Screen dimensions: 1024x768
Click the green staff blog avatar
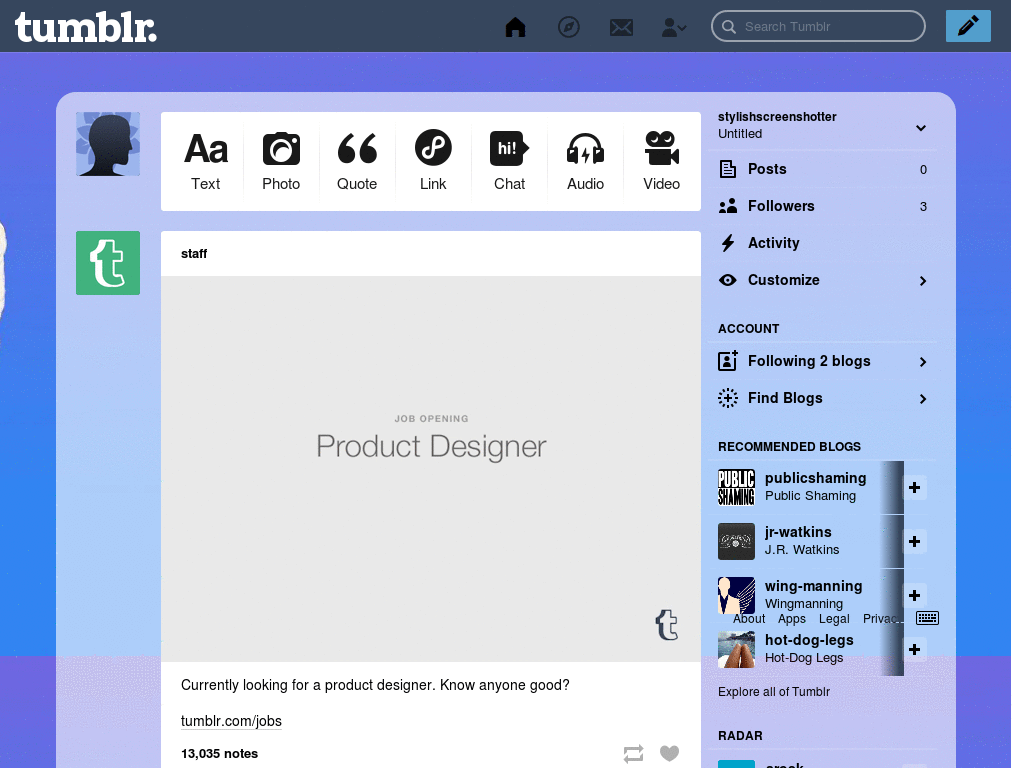point(108,263)
